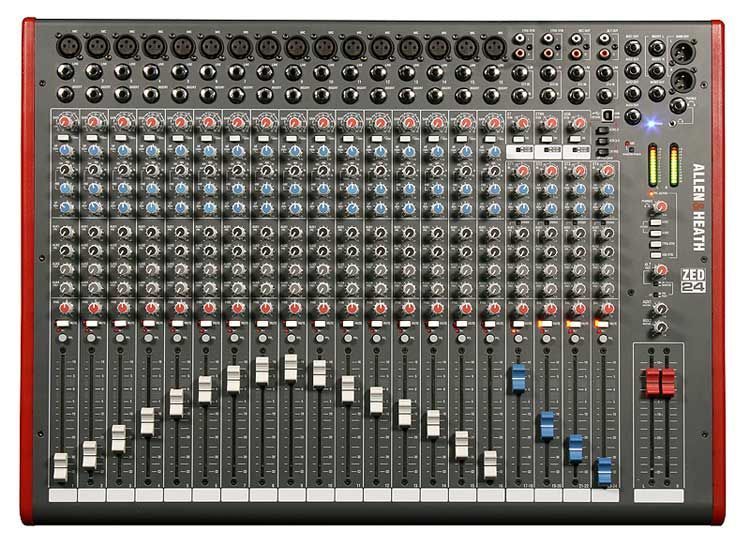Enable PFL on channel 16
Image resolution: width=750 pixels, height=547 pixels.
(x=490, y=338)
